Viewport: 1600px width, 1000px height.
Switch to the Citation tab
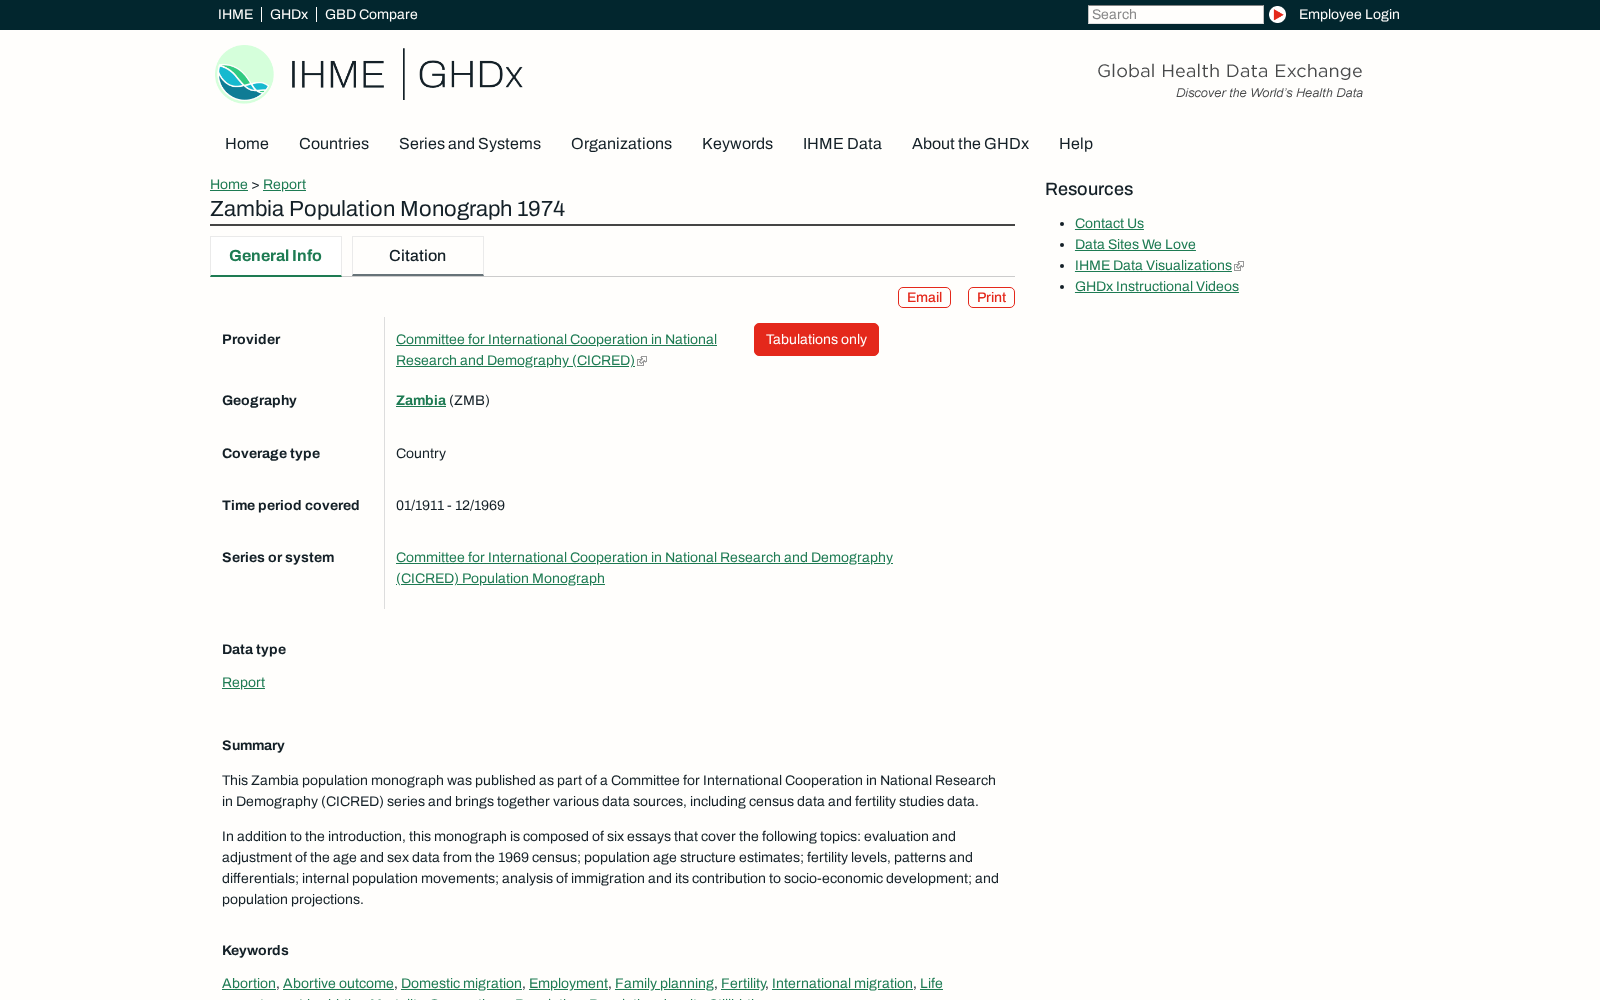(x=417, y=256)
